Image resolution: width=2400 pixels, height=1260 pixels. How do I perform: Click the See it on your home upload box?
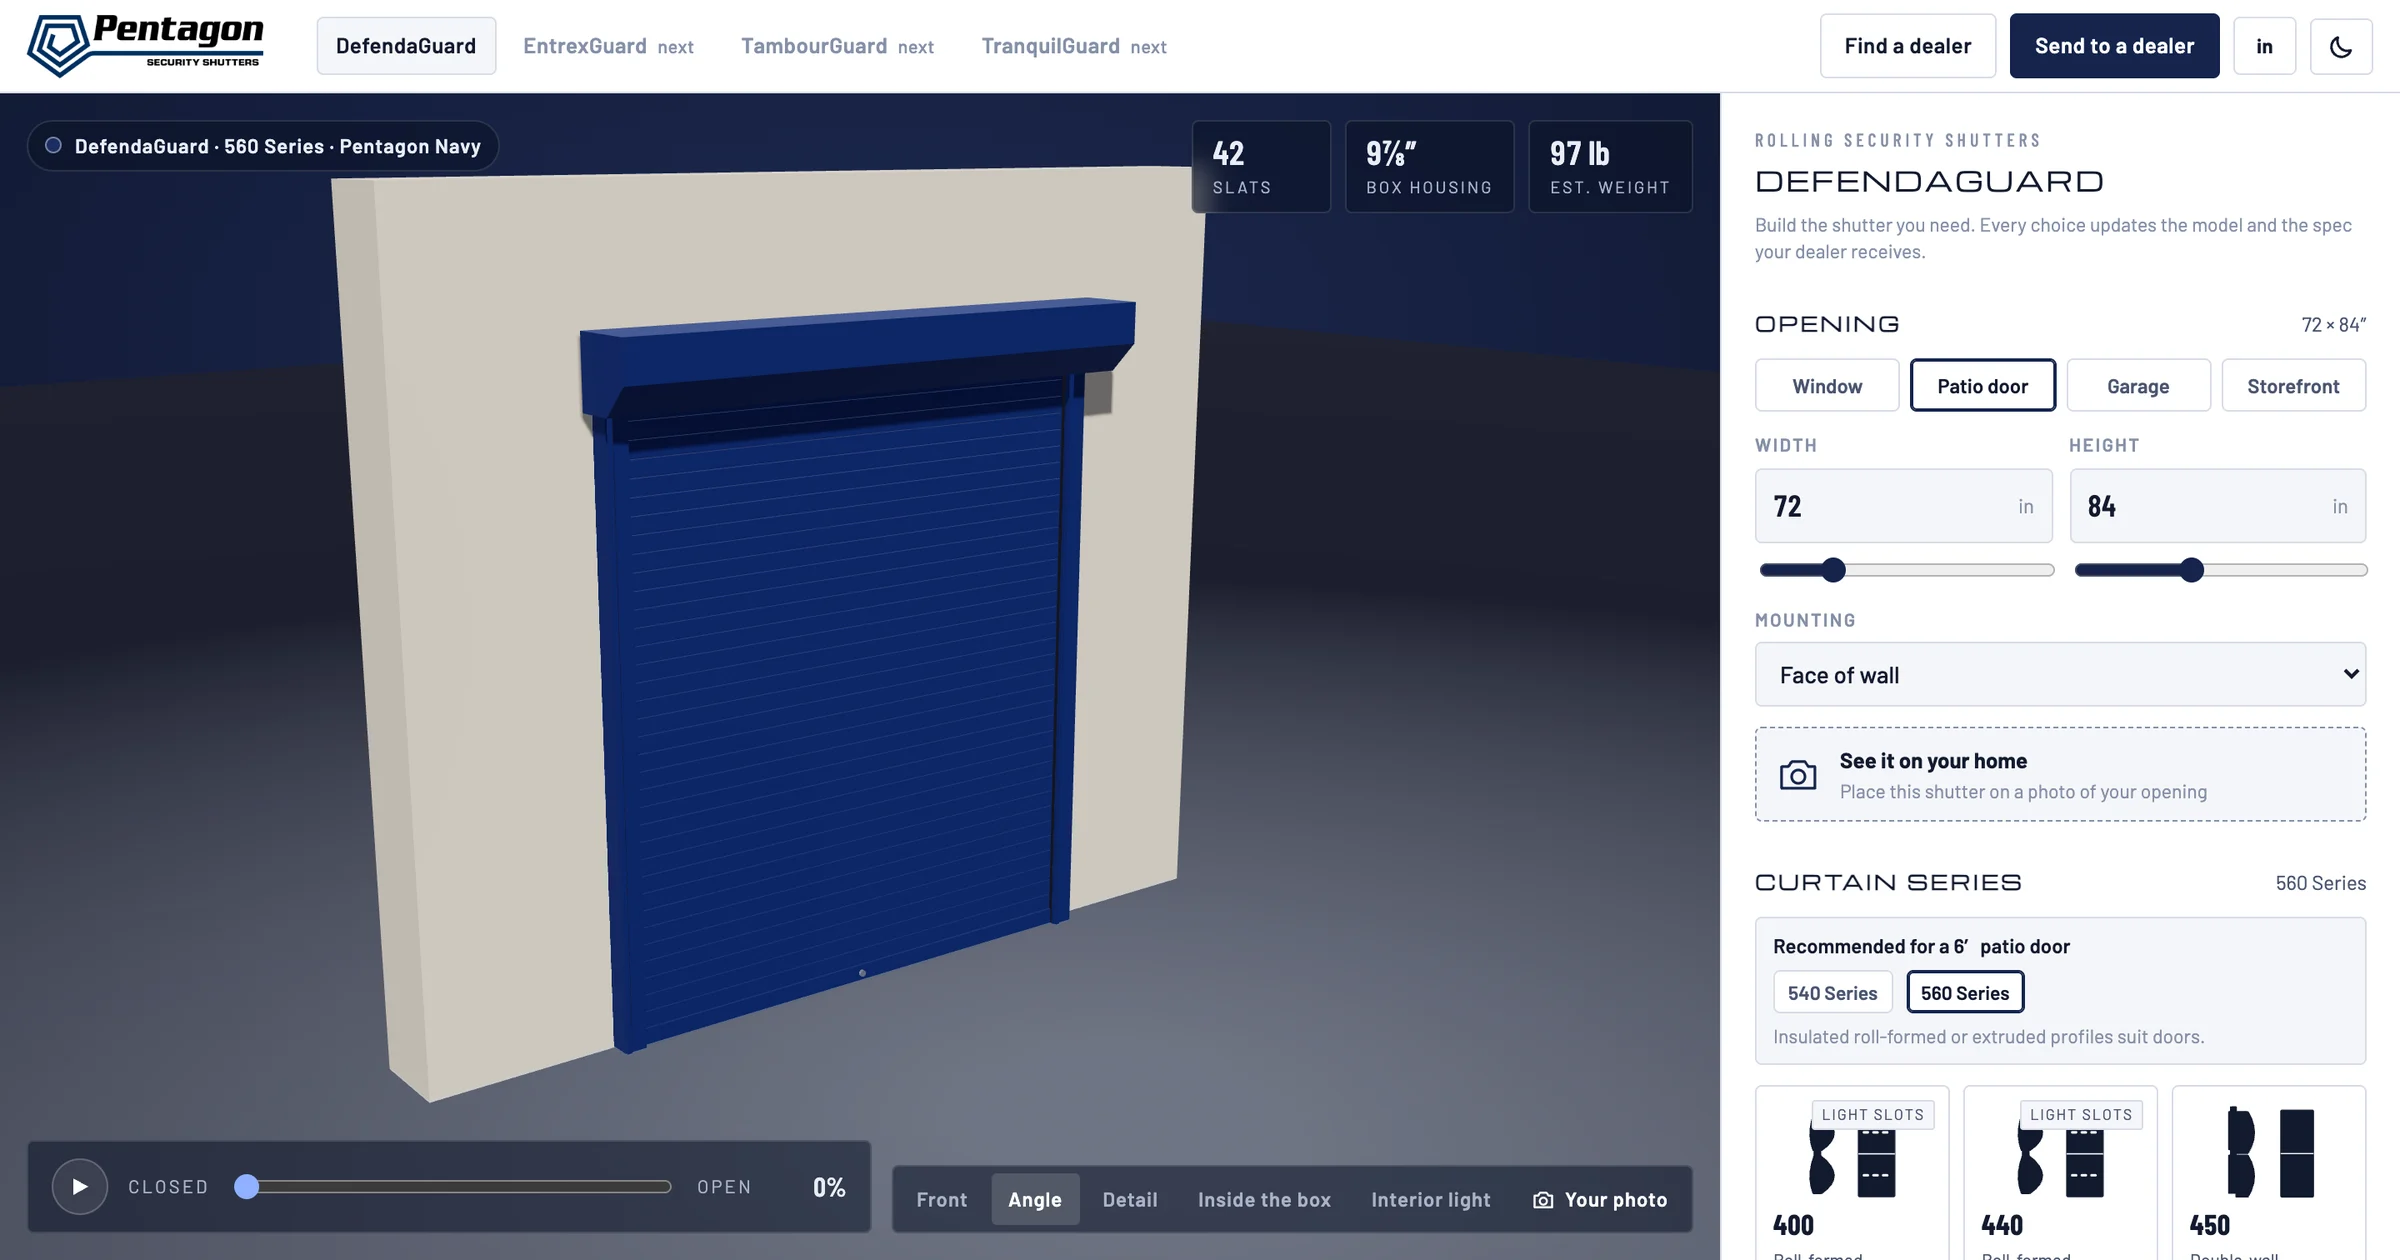pos(2060,774)
